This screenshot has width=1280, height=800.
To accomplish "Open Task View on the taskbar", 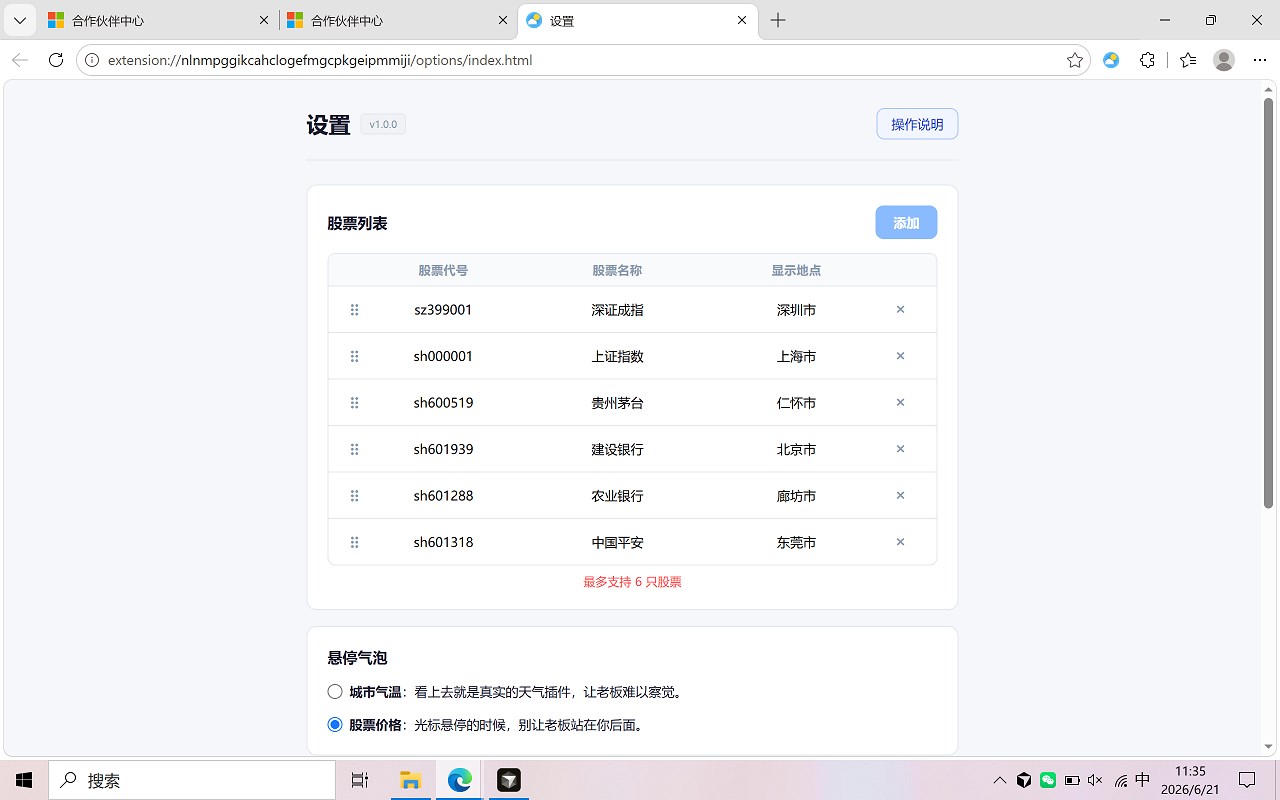I will [360, 780].
